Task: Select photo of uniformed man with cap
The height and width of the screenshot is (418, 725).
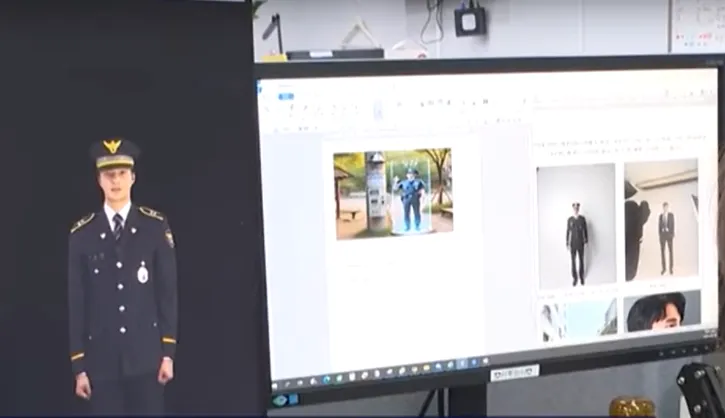Action: [x=576, y=225]
